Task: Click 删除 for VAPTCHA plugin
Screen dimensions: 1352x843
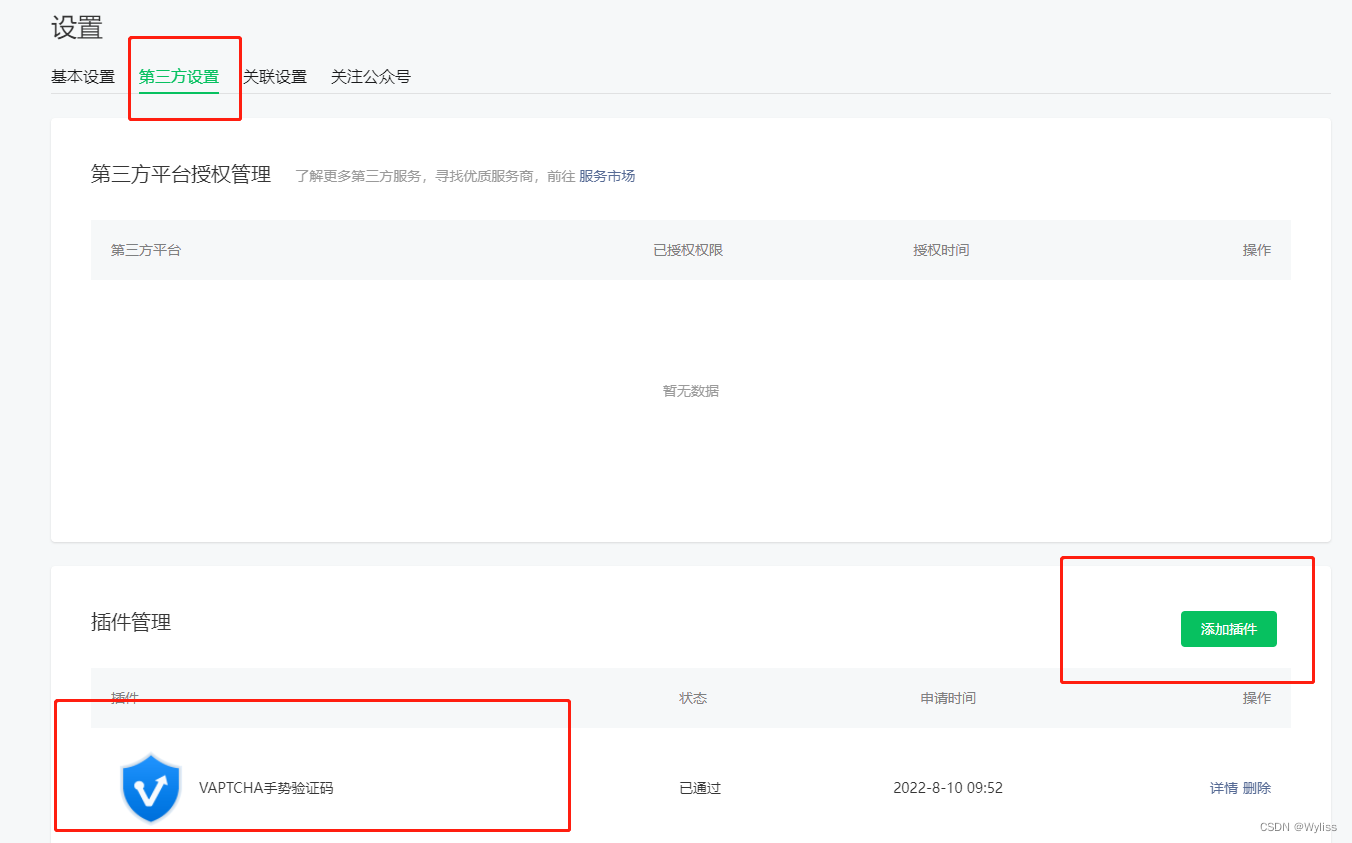Action: pyautogui.click(x=1257, y=788)
